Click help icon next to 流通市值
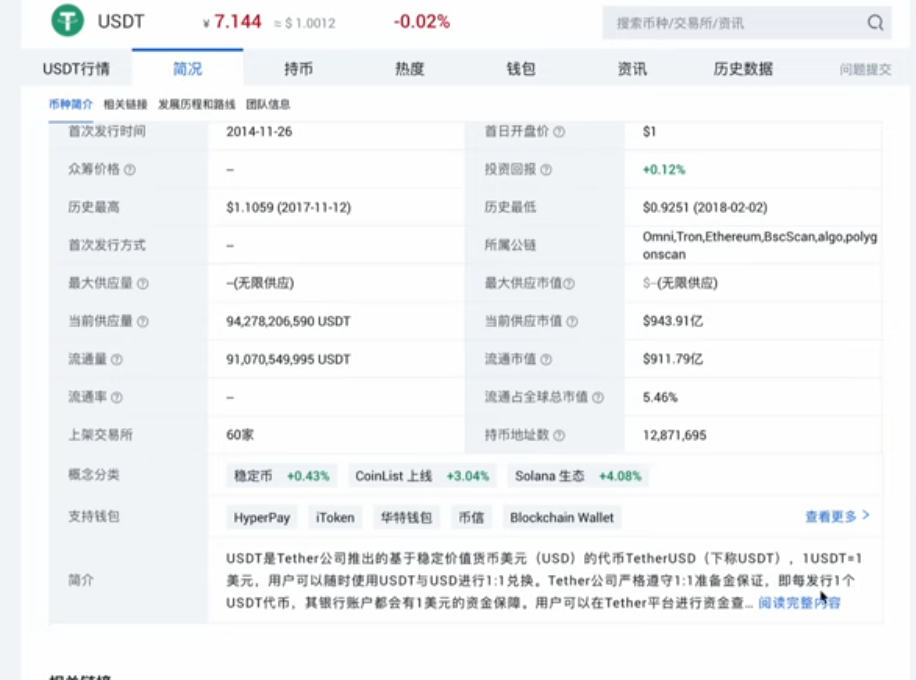Viewport: 916px width, 680px height. click(x=546, y=360)
